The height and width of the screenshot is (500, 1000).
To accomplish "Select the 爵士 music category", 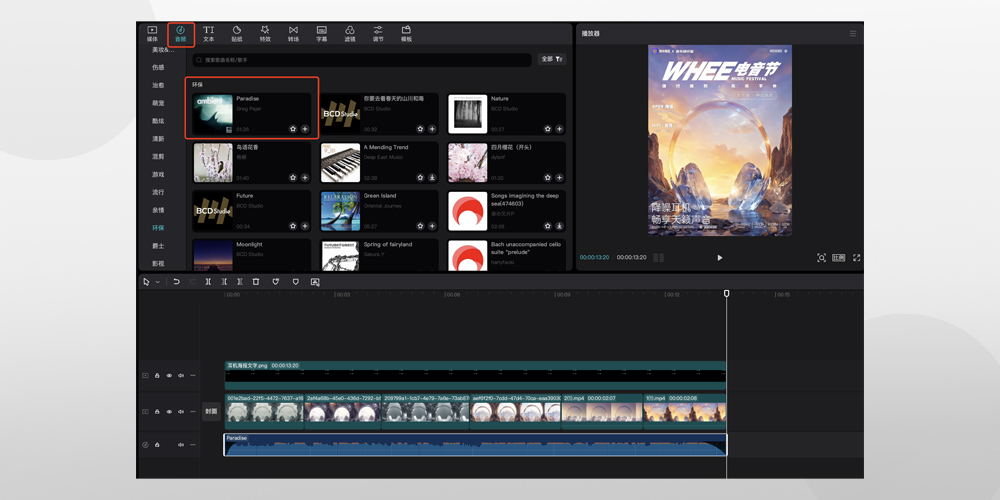I will 158,246.
